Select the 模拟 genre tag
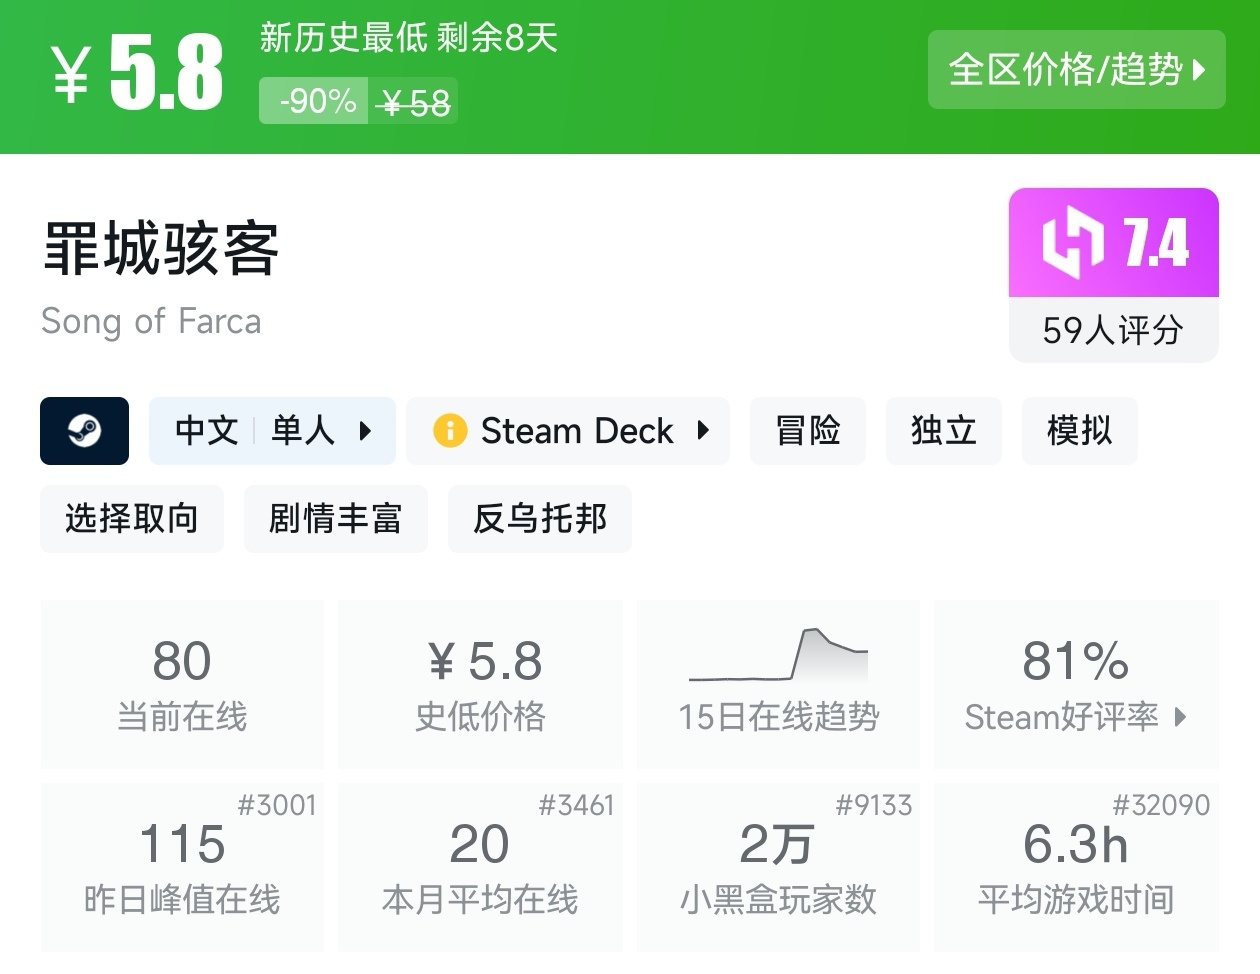The width and height of the screenshot is (1260, 974). tap(1079, 431)
